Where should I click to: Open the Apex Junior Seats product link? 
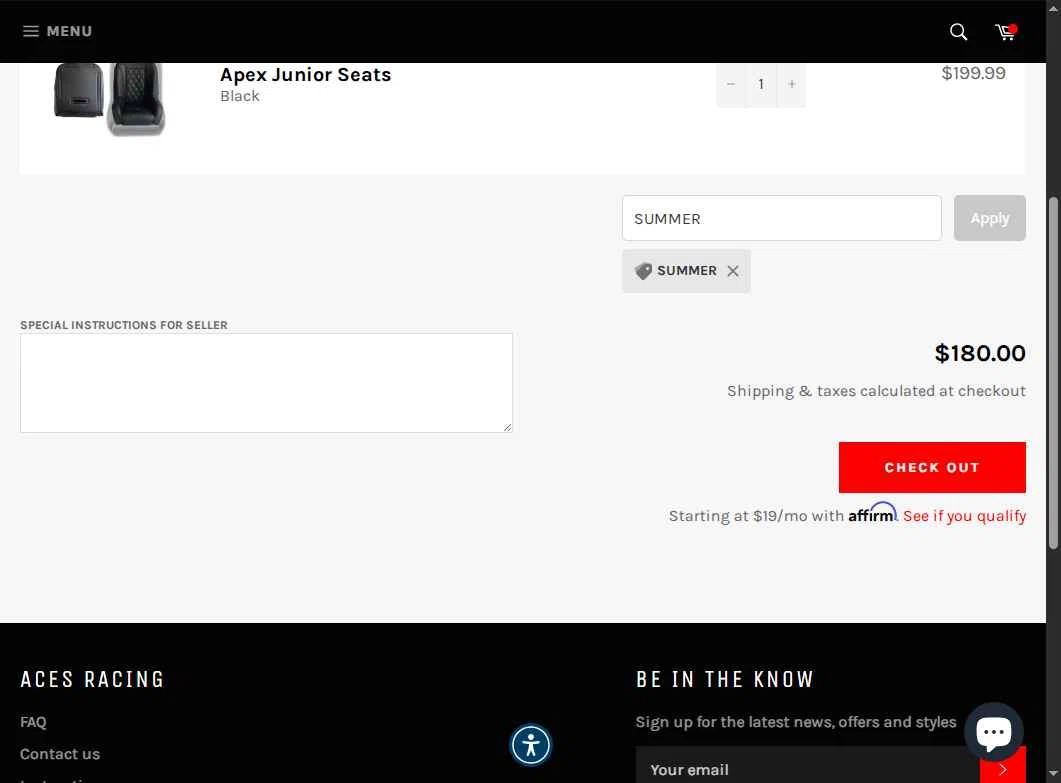[305, 74]
